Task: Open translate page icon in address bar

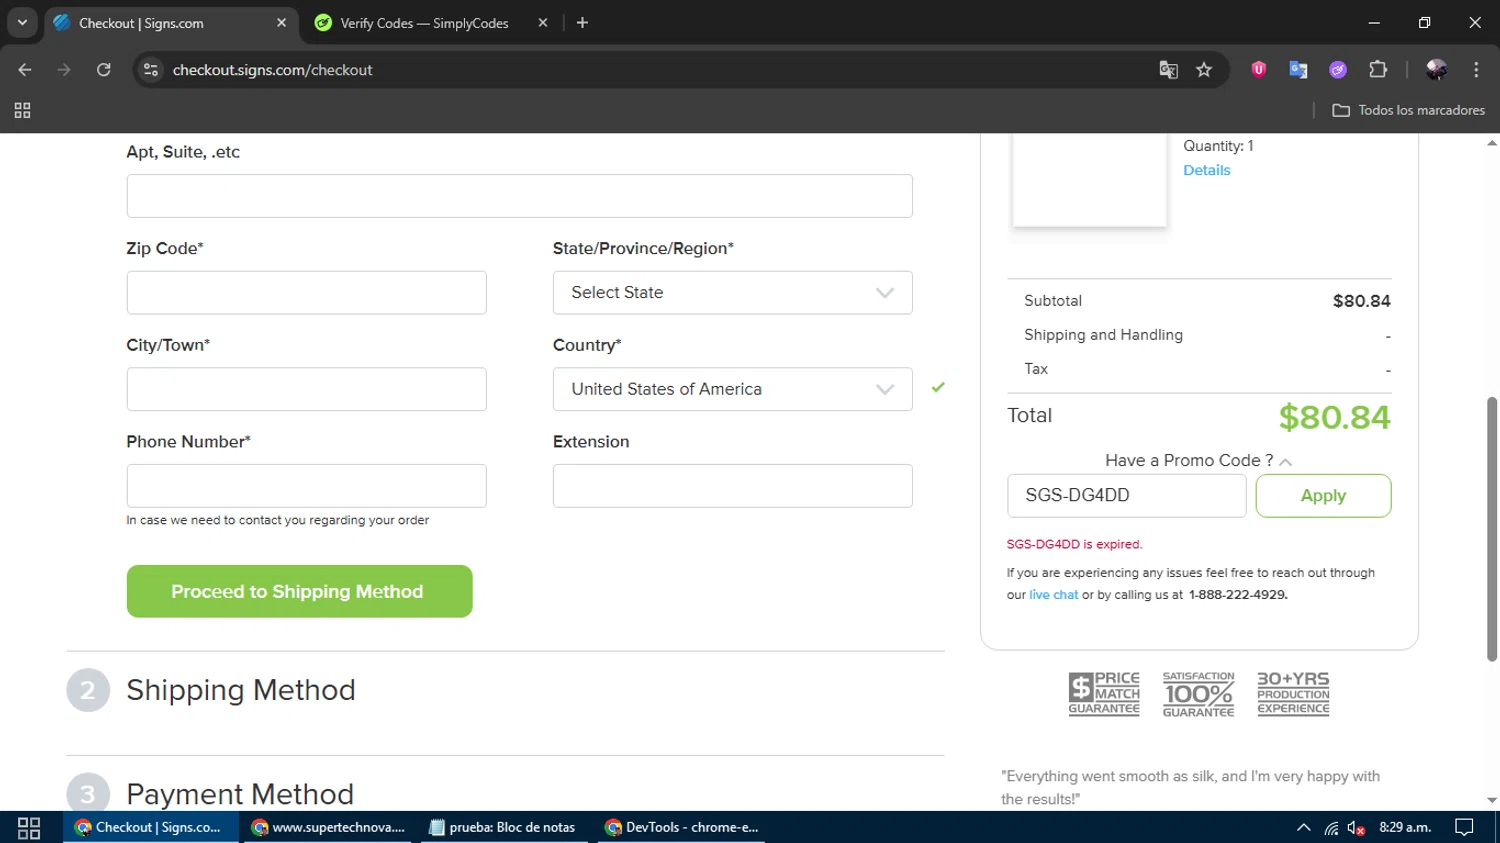Action: click(x=1168, y=70)
